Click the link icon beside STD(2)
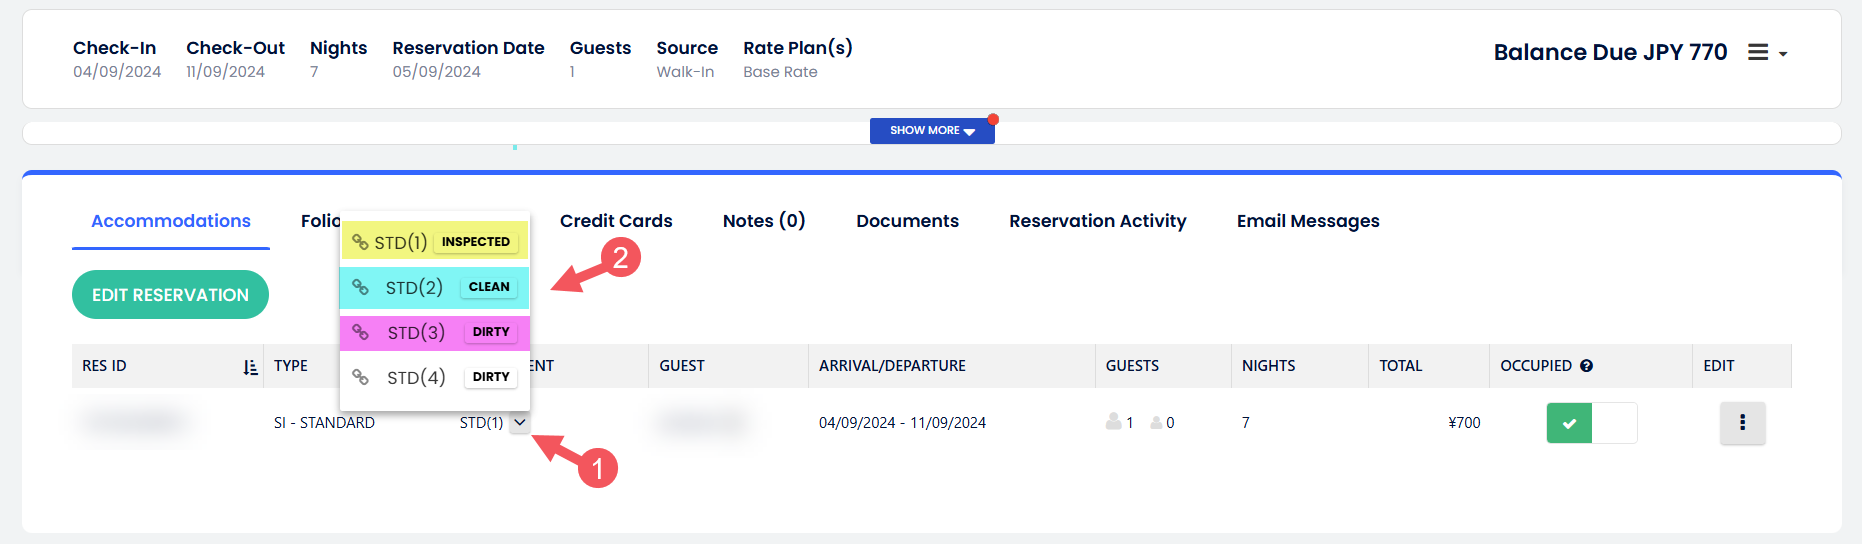 pyautogui.click(x=360, y=287)
